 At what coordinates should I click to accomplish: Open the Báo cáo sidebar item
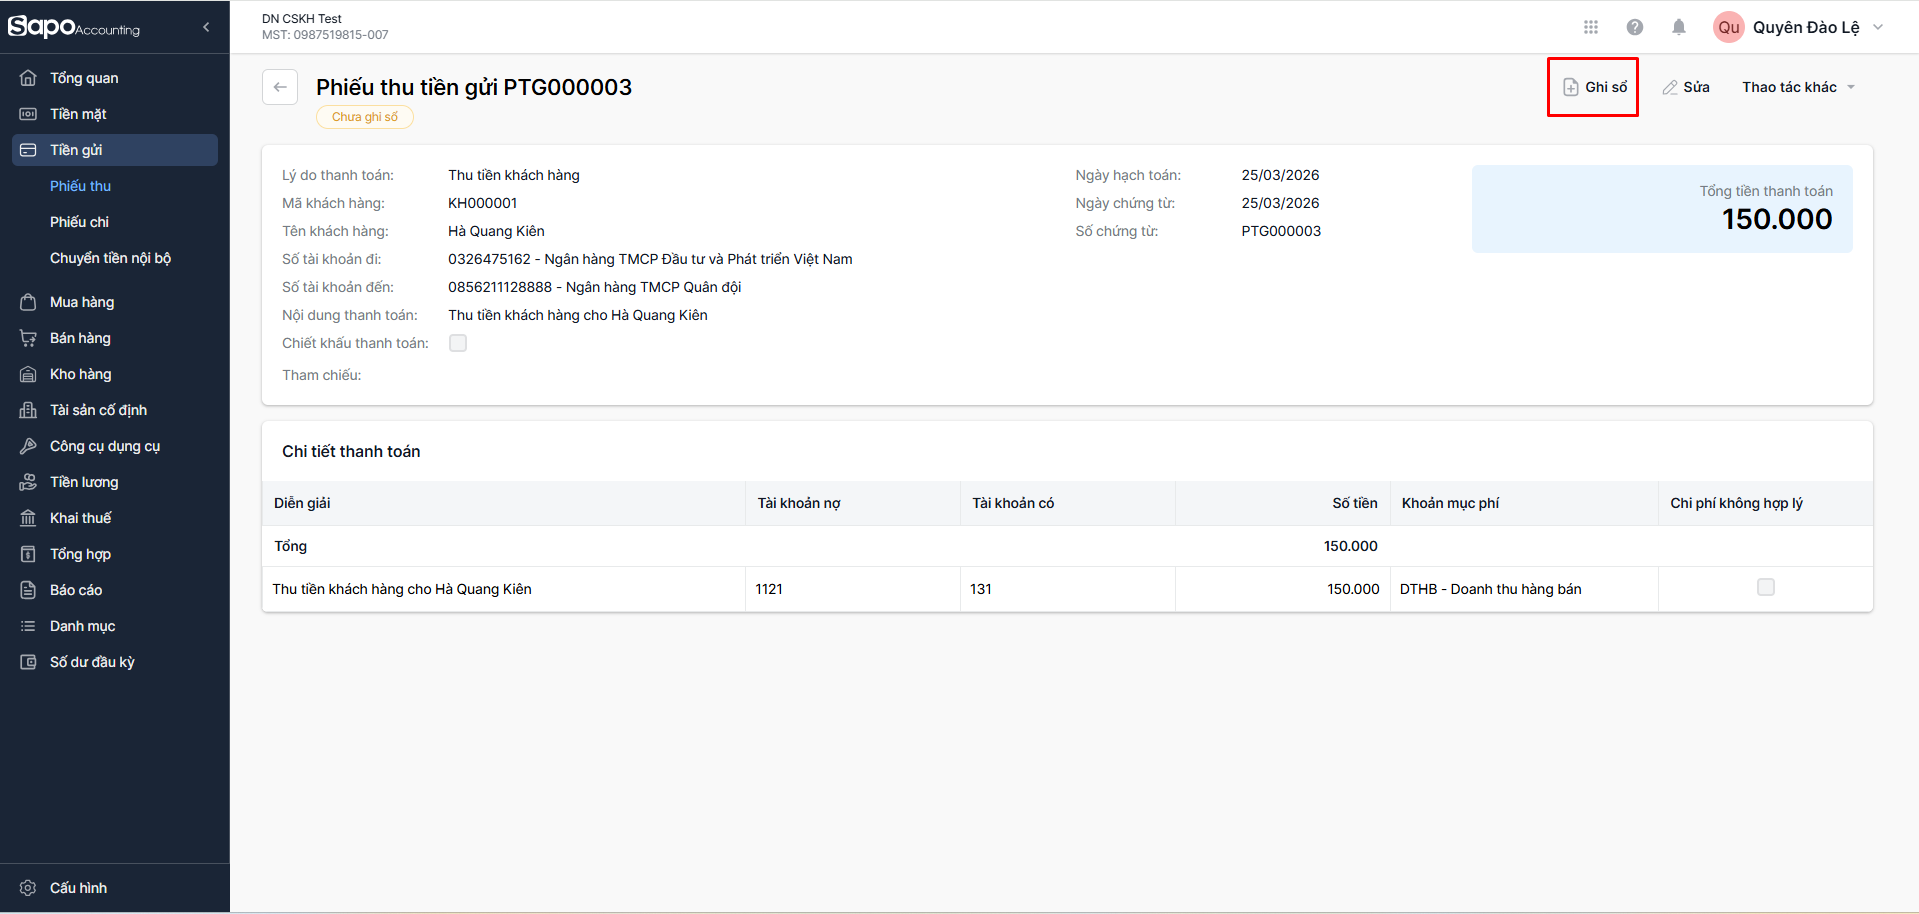coord(76,590)
